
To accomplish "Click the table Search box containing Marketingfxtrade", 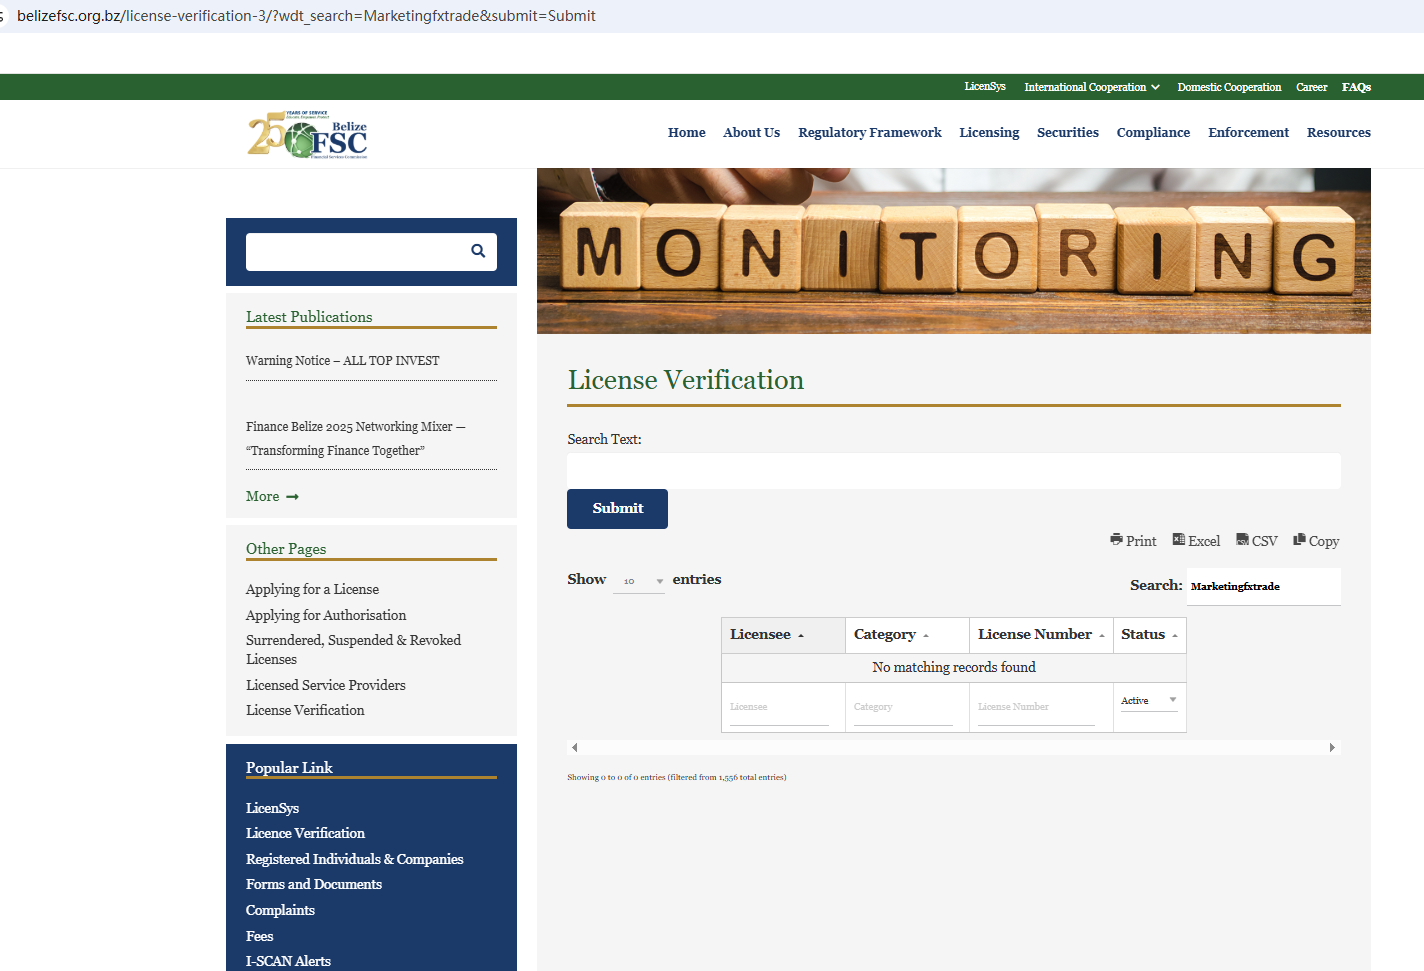I will (x=1263, y=587).
